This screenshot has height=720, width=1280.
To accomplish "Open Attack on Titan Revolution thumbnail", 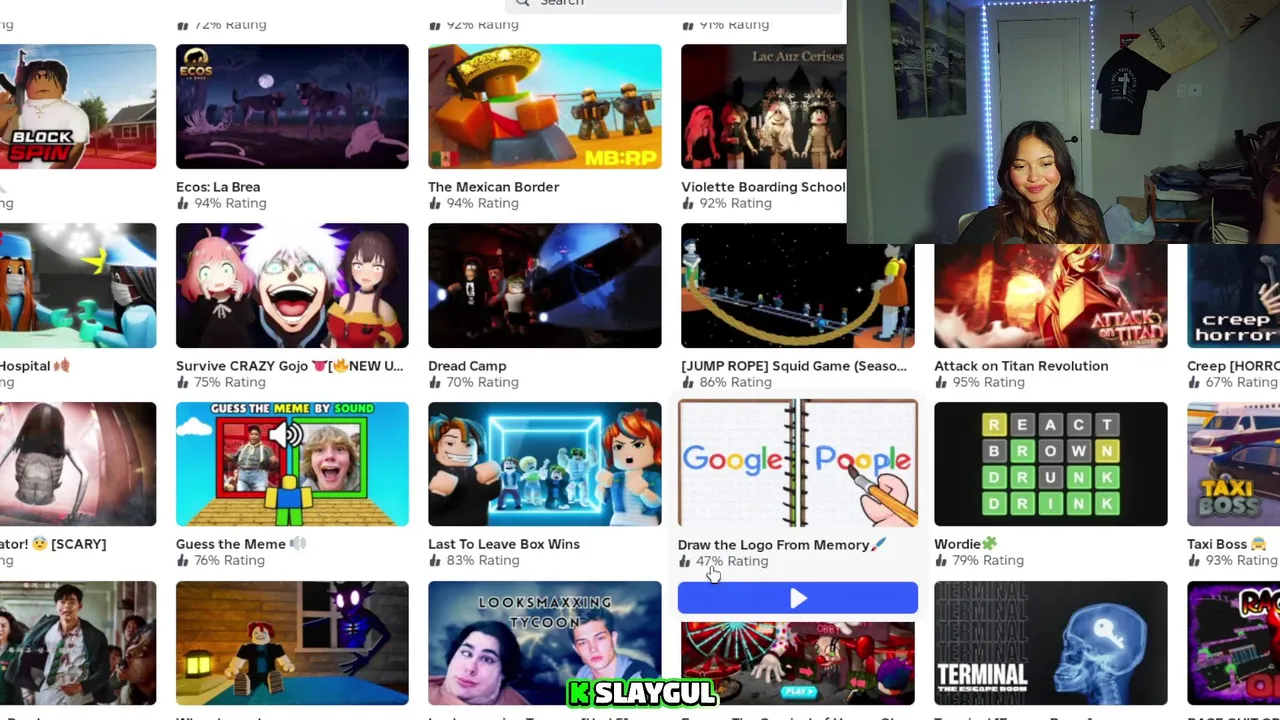I will 1050,295.
